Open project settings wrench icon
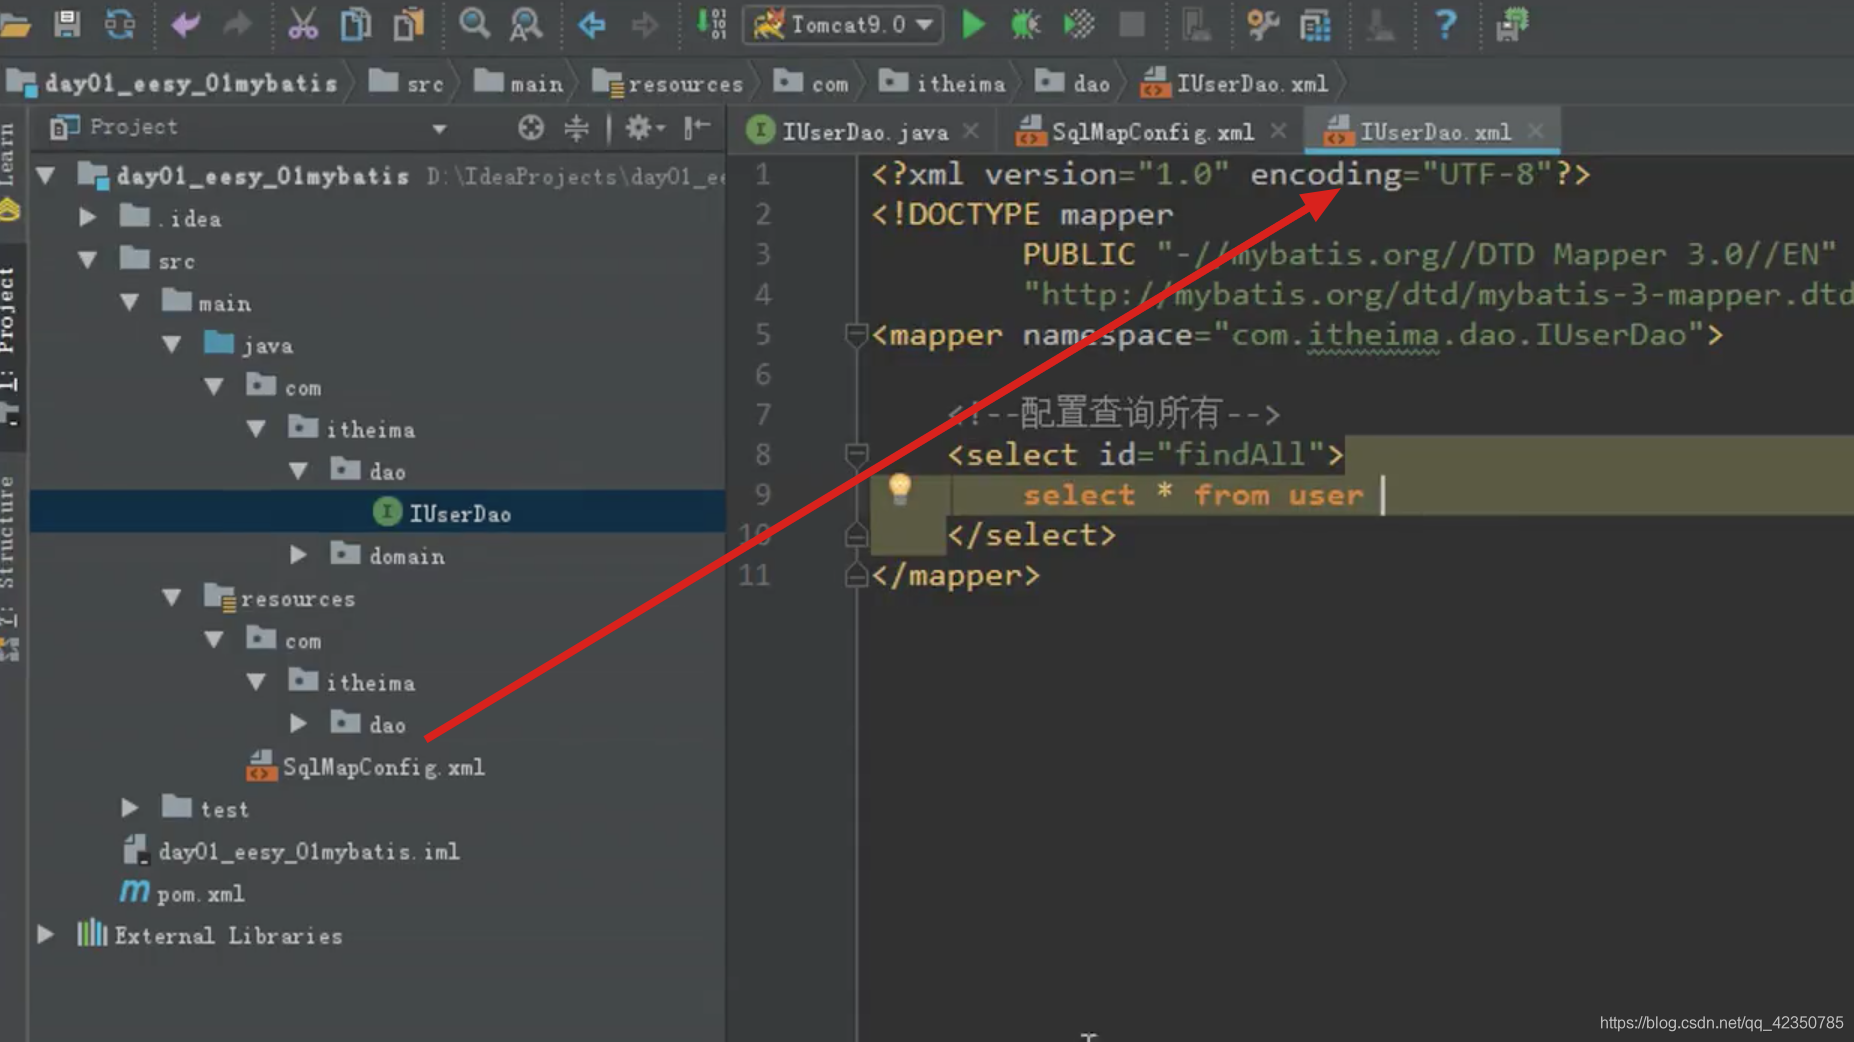The height and width of the screenshot is (1042, 1854). [1263, 24]
